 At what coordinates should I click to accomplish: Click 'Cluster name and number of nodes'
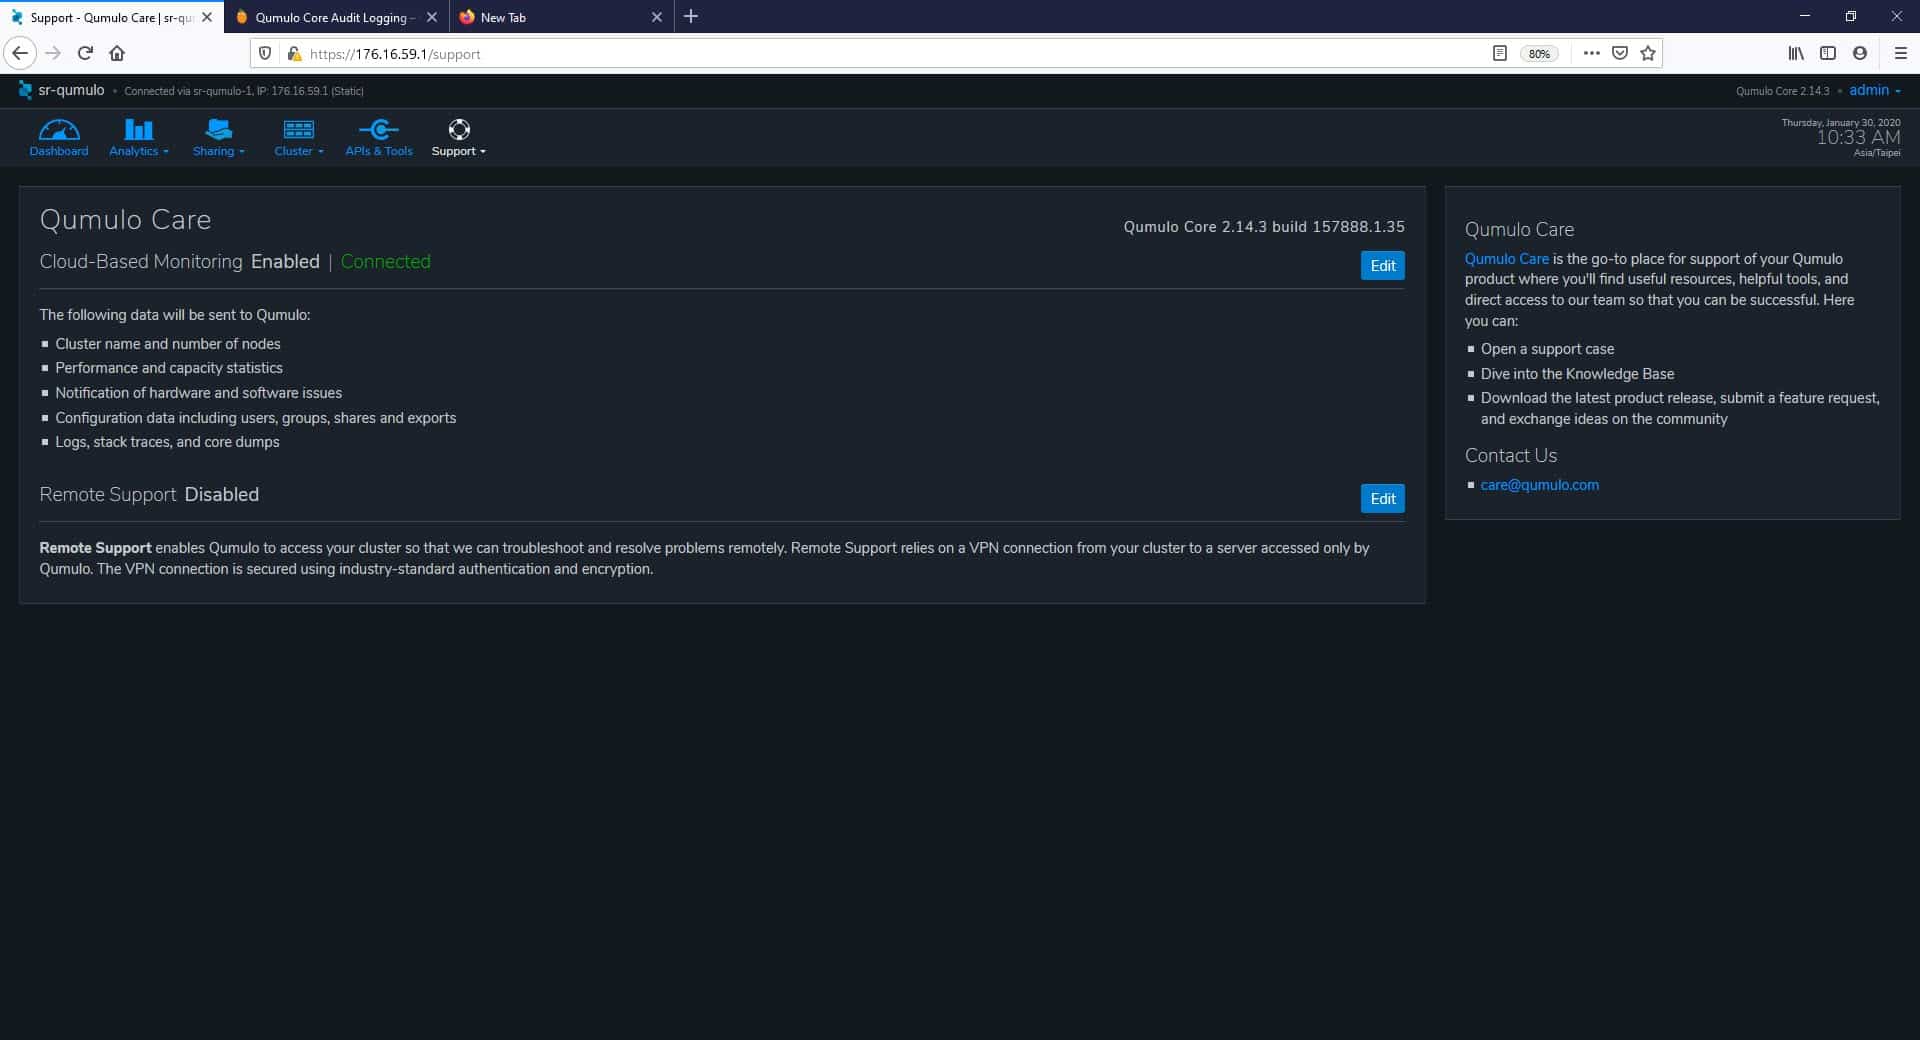coord(168,344)
